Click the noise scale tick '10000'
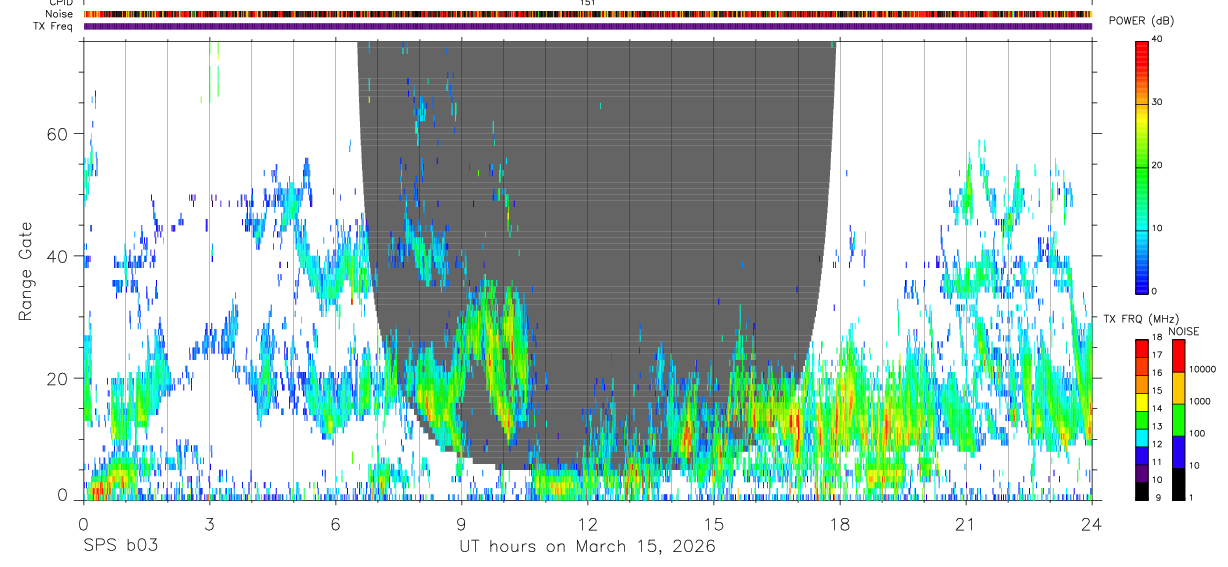This screenshot has width=1228, height=567. click(x=1201, y=370)
